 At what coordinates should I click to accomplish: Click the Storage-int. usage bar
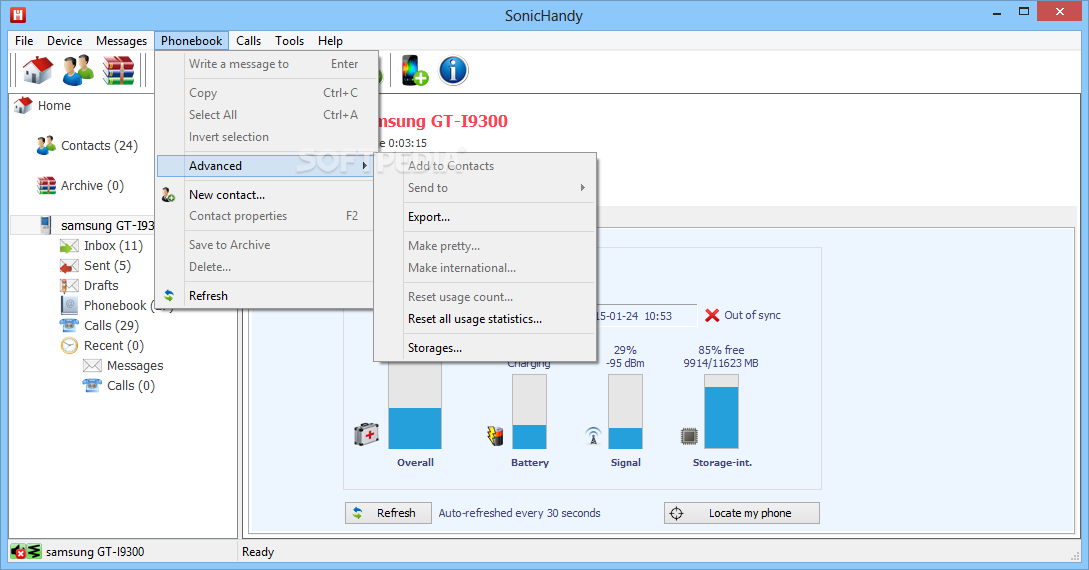(x=722, y=412)
